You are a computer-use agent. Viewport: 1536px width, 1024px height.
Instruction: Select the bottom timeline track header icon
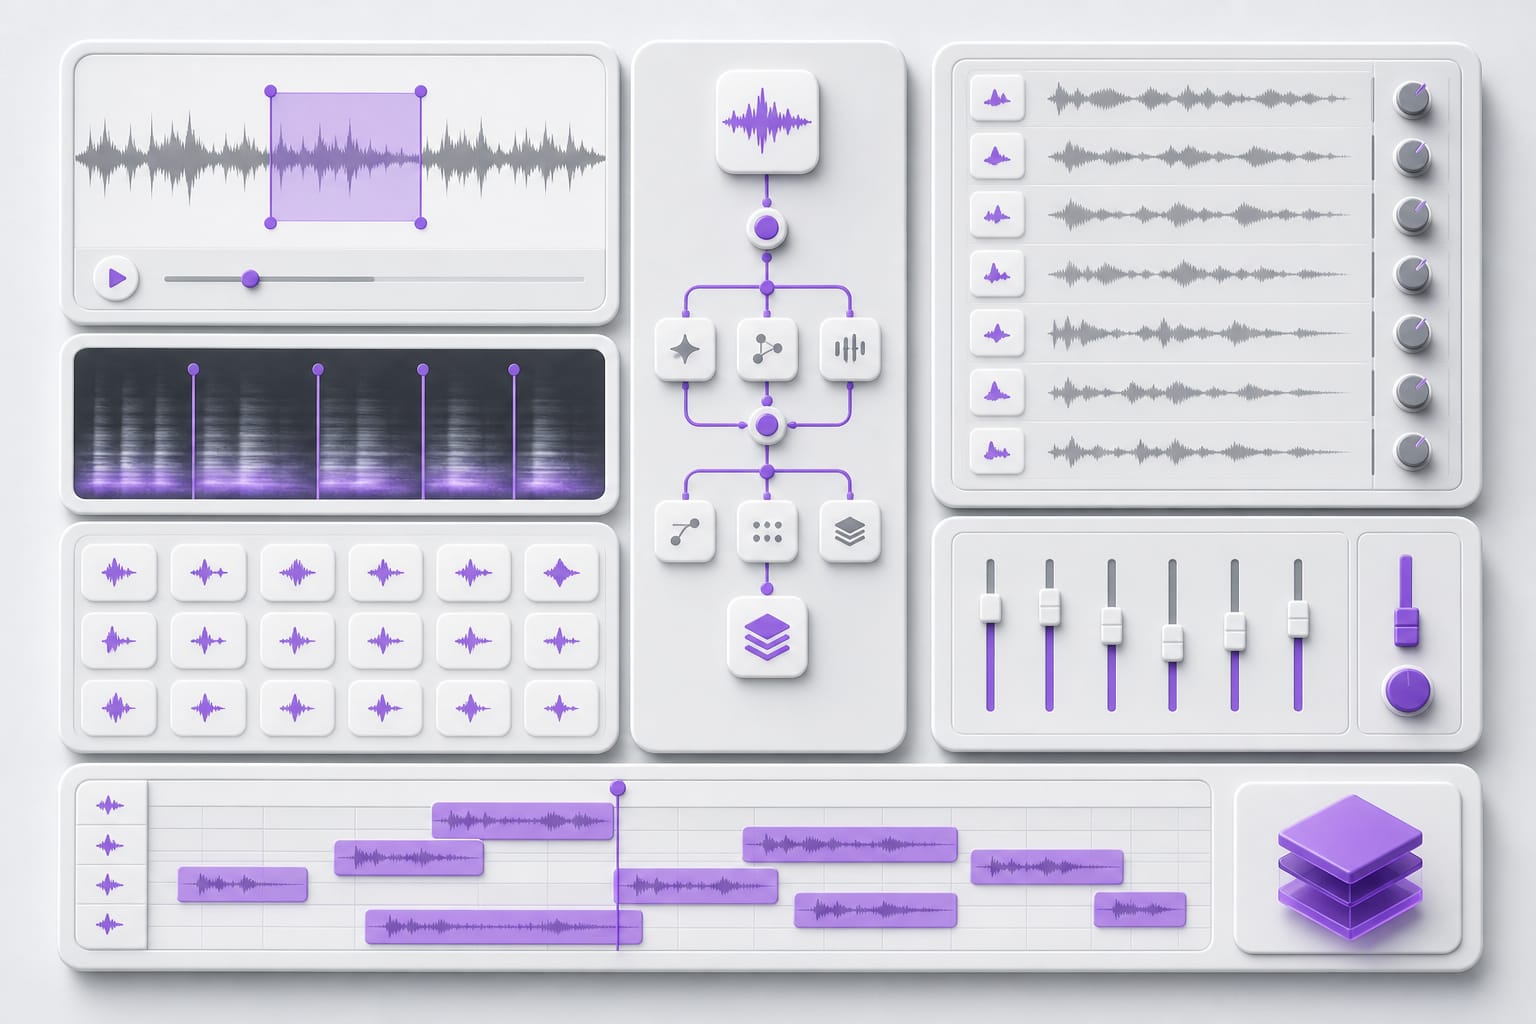pos(110,925)
